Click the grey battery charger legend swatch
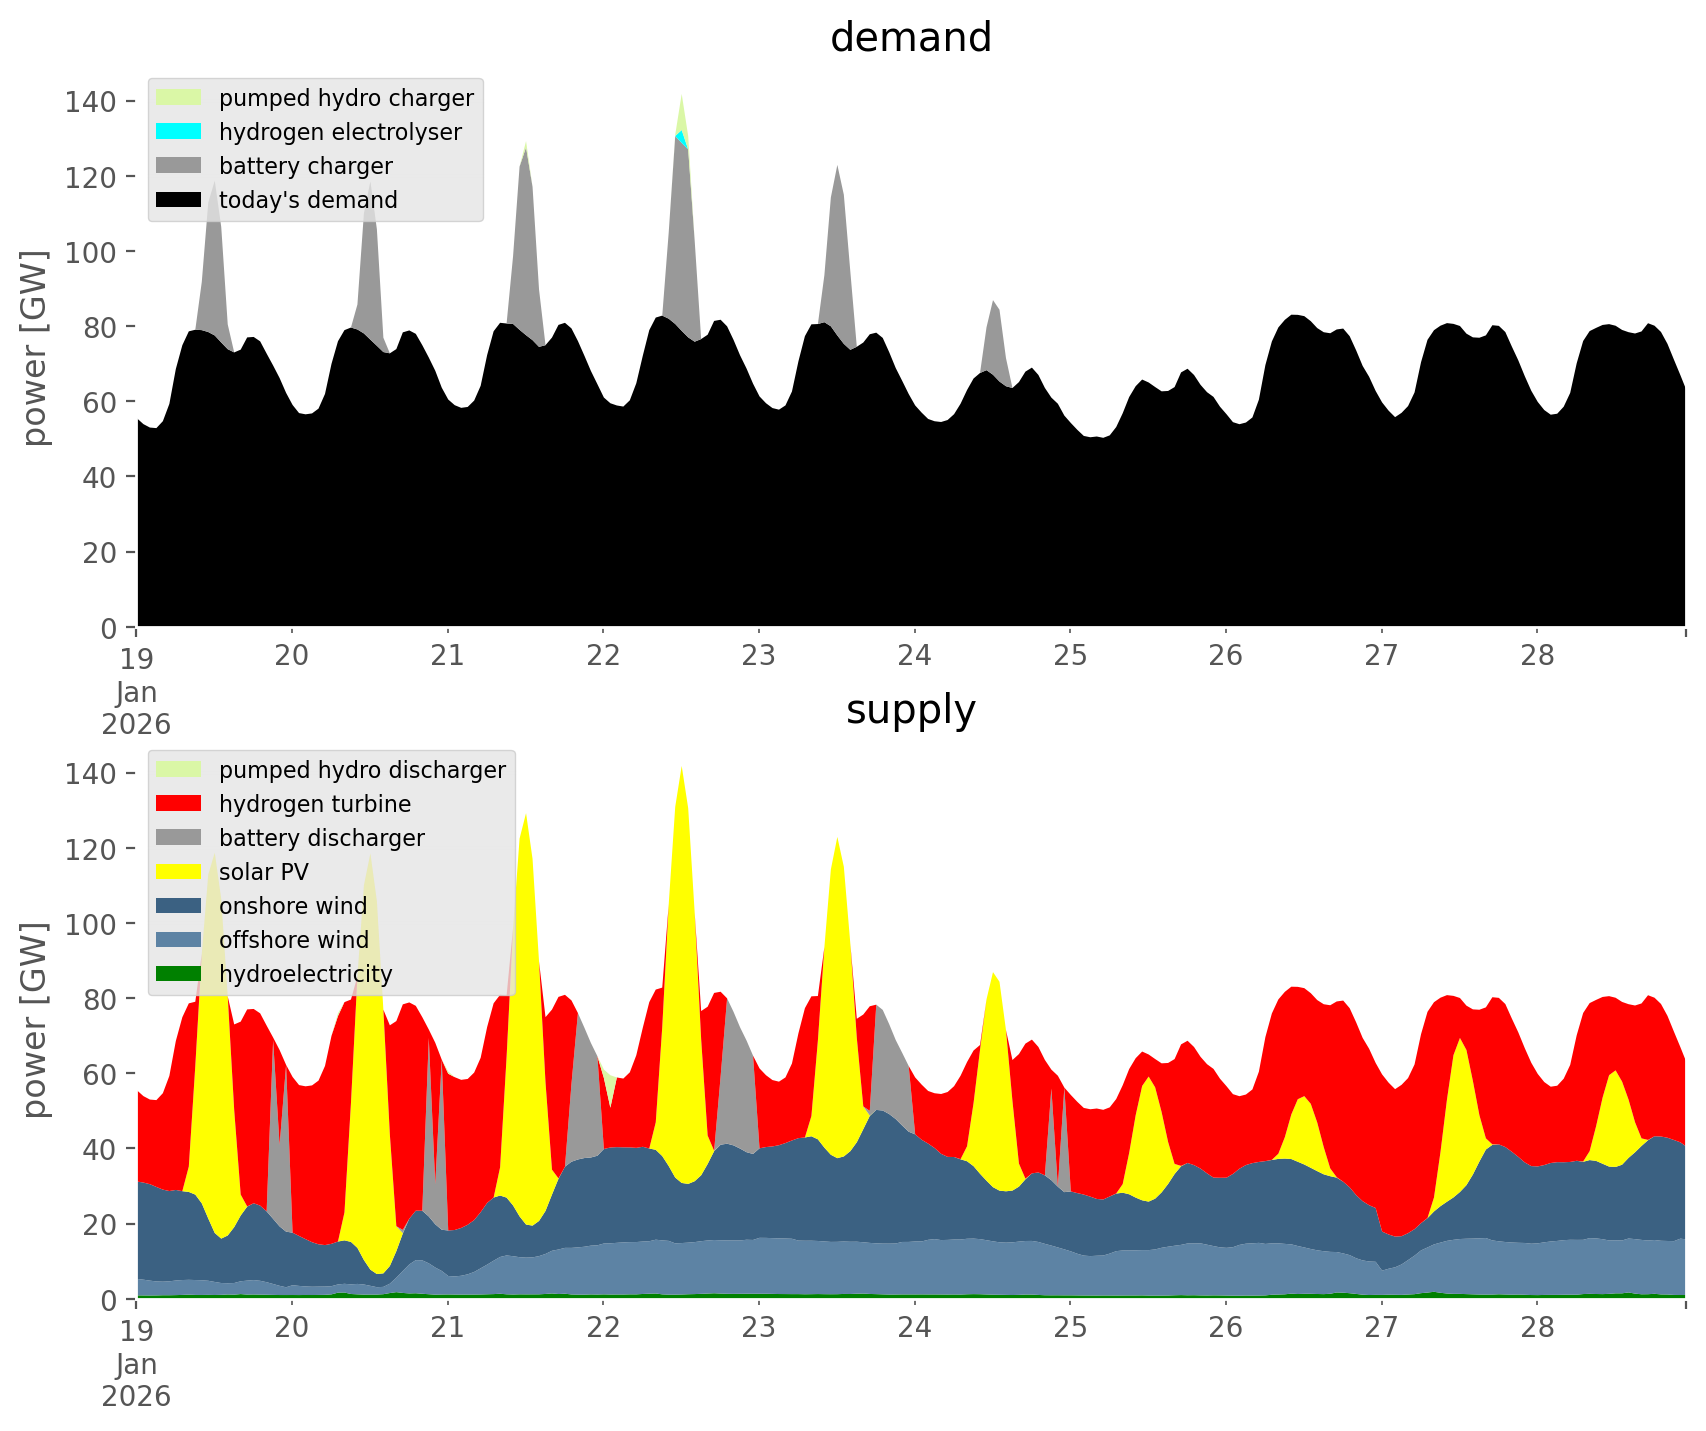The height and width of the screenshot is (1431, 1706). pyautogui.click(x=179, y=166)
